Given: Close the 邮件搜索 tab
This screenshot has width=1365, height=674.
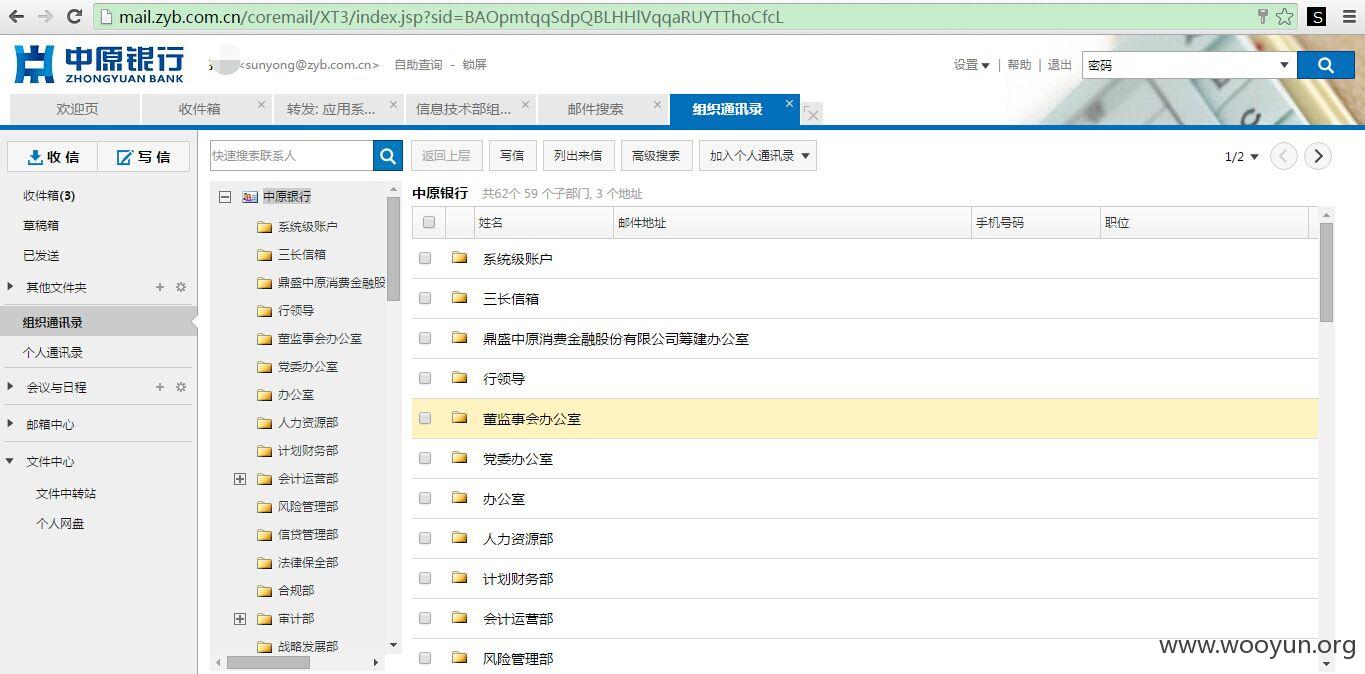Looking at the screenshot, I should (x=658, y=104).
